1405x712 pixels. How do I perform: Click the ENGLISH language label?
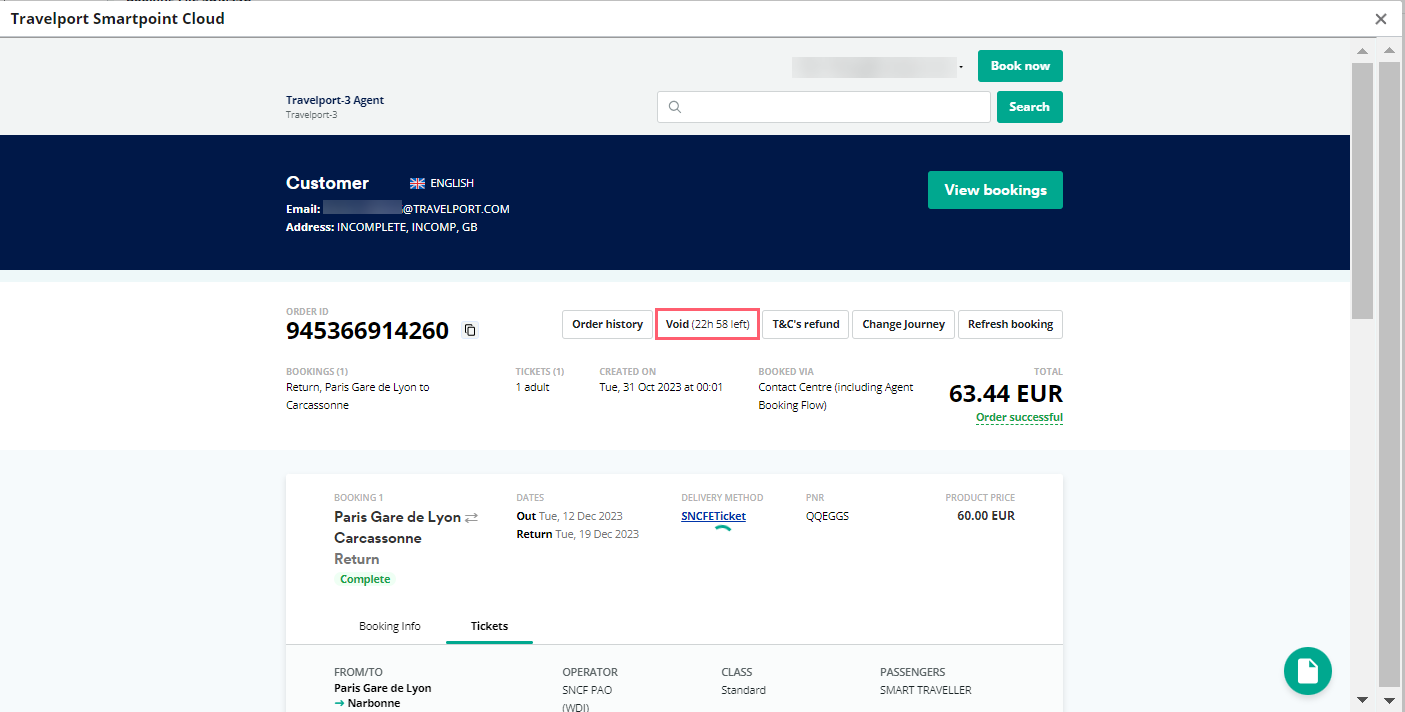pyautogui.click(x=452, y=183)
